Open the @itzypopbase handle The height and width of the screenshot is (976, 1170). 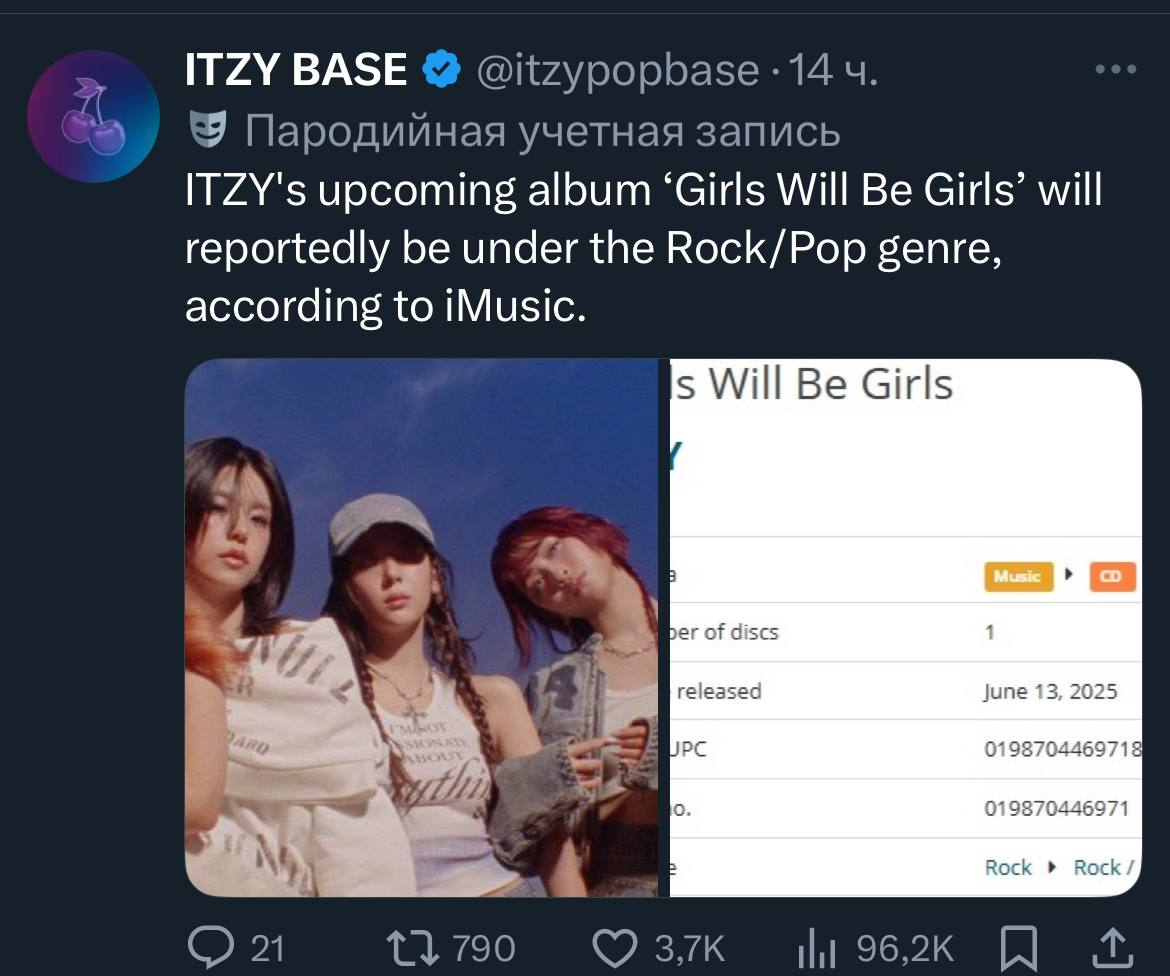(x=617, y=70)
